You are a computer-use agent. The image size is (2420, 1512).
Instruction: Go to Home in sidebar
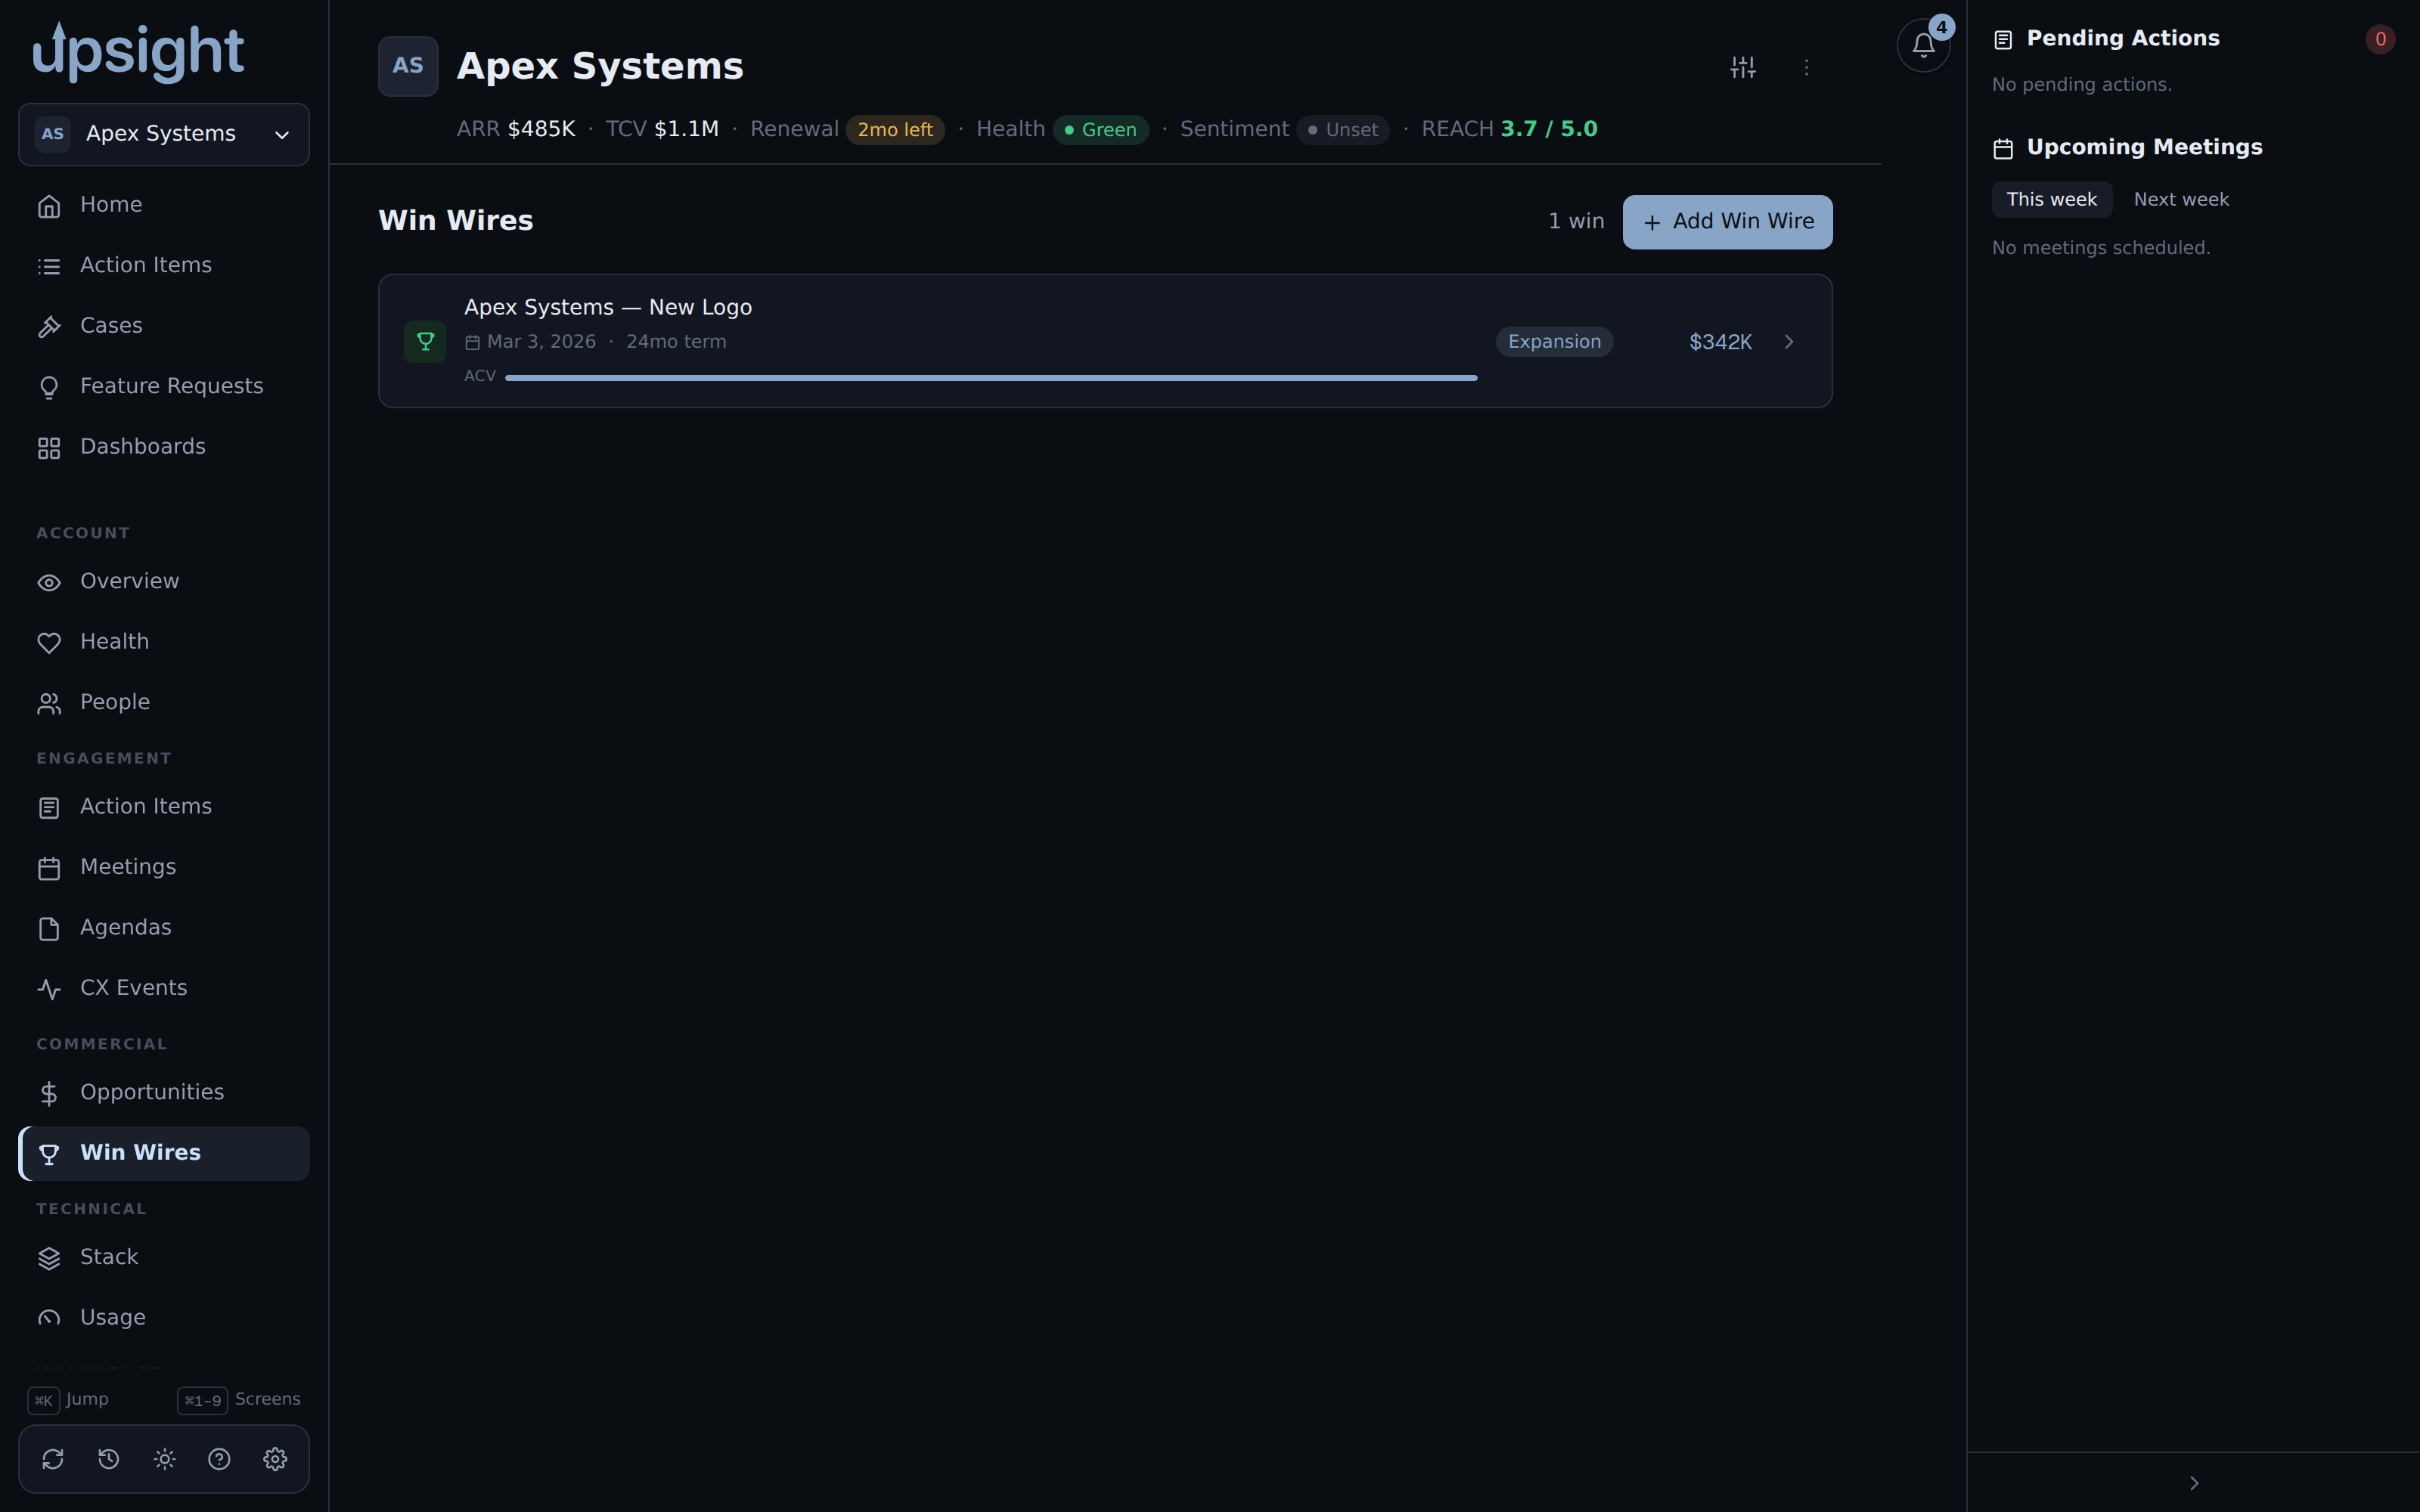(x=164, y=205)
